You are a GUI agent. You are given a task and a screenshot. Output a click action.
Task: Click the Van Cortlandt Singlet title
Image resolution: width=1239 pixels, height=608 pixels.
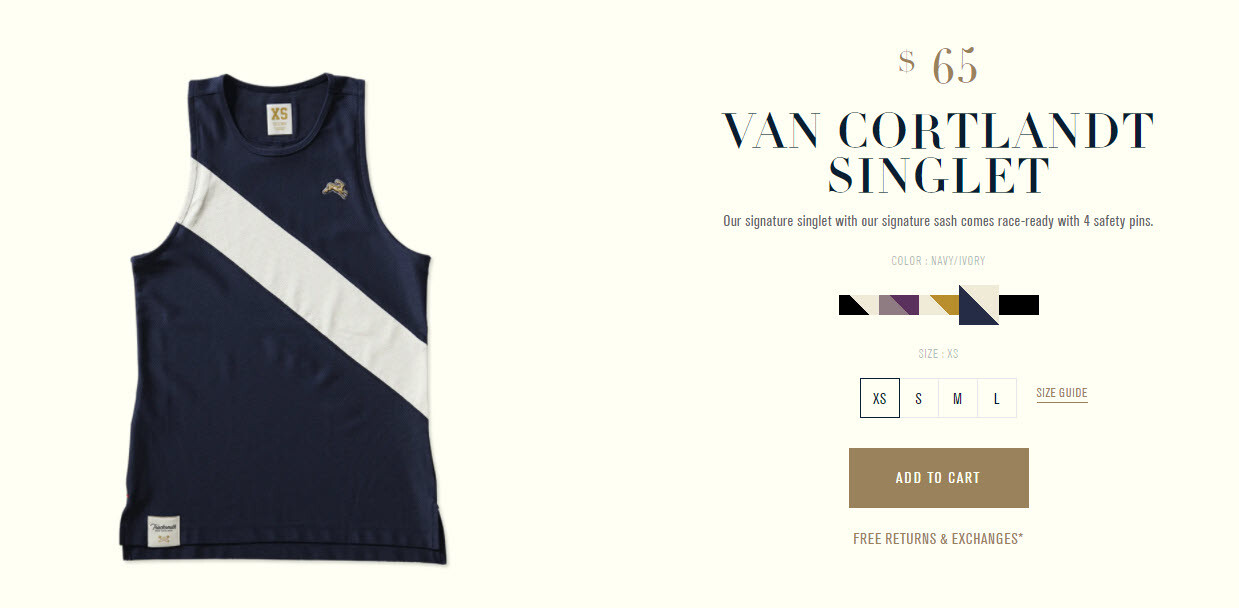(x=938, y=153)
